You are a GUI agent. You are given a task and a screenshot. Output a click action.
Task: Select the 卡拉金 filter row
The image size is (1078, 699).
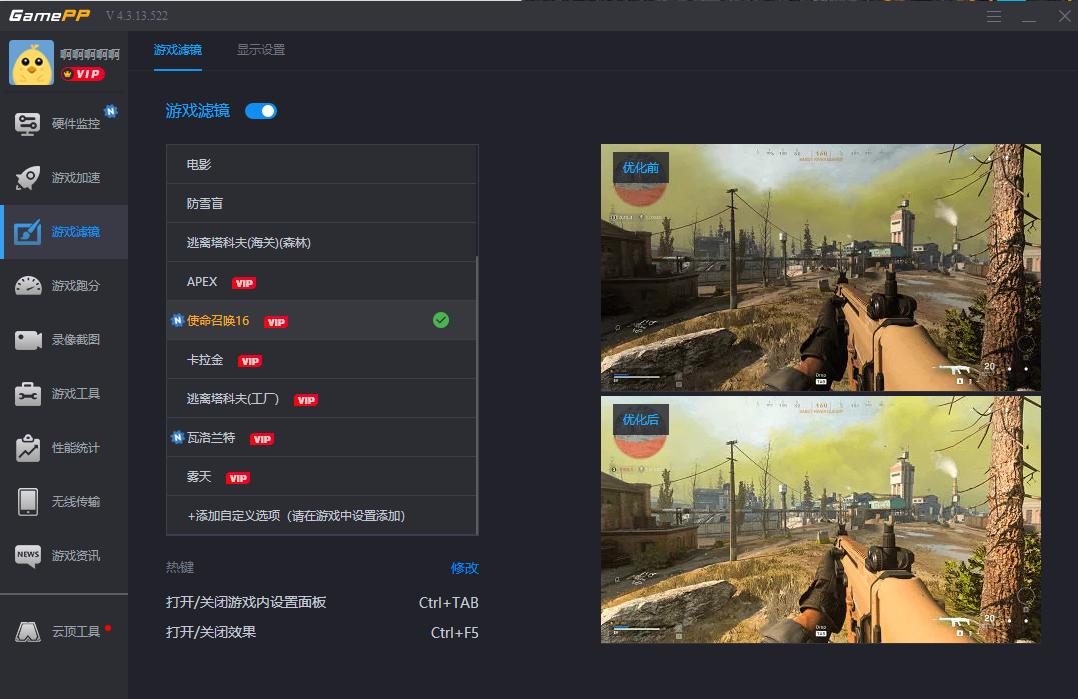(321, 359)
